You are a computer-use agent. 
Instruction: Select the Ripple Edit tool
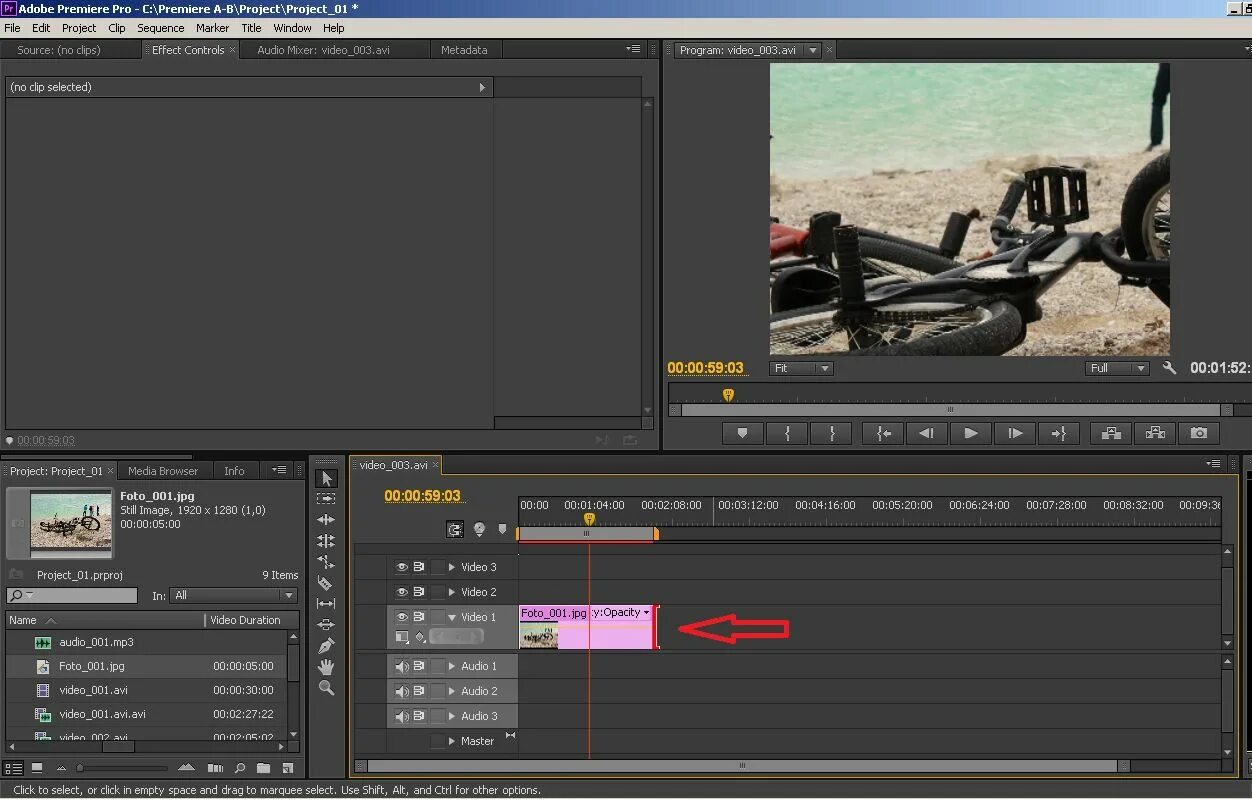coord(326,520)
